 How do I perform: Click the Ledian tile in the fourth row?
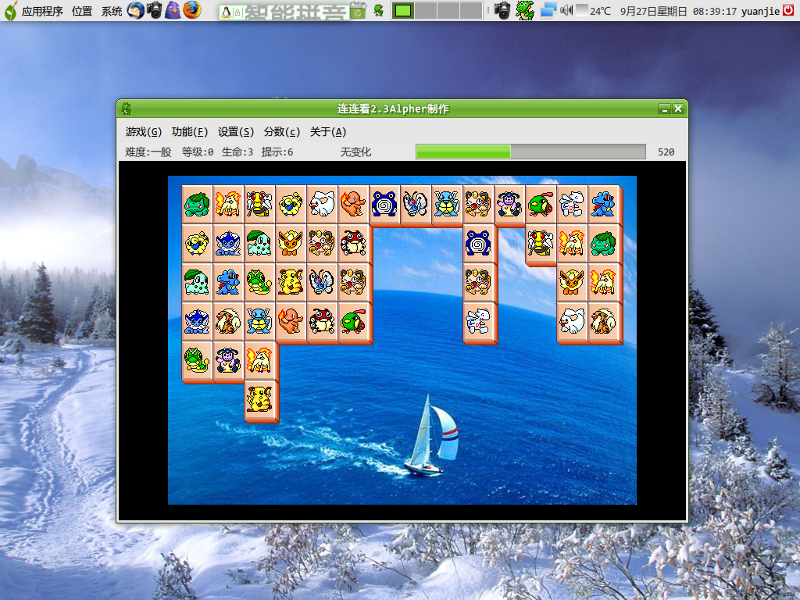tap(322, 321)
